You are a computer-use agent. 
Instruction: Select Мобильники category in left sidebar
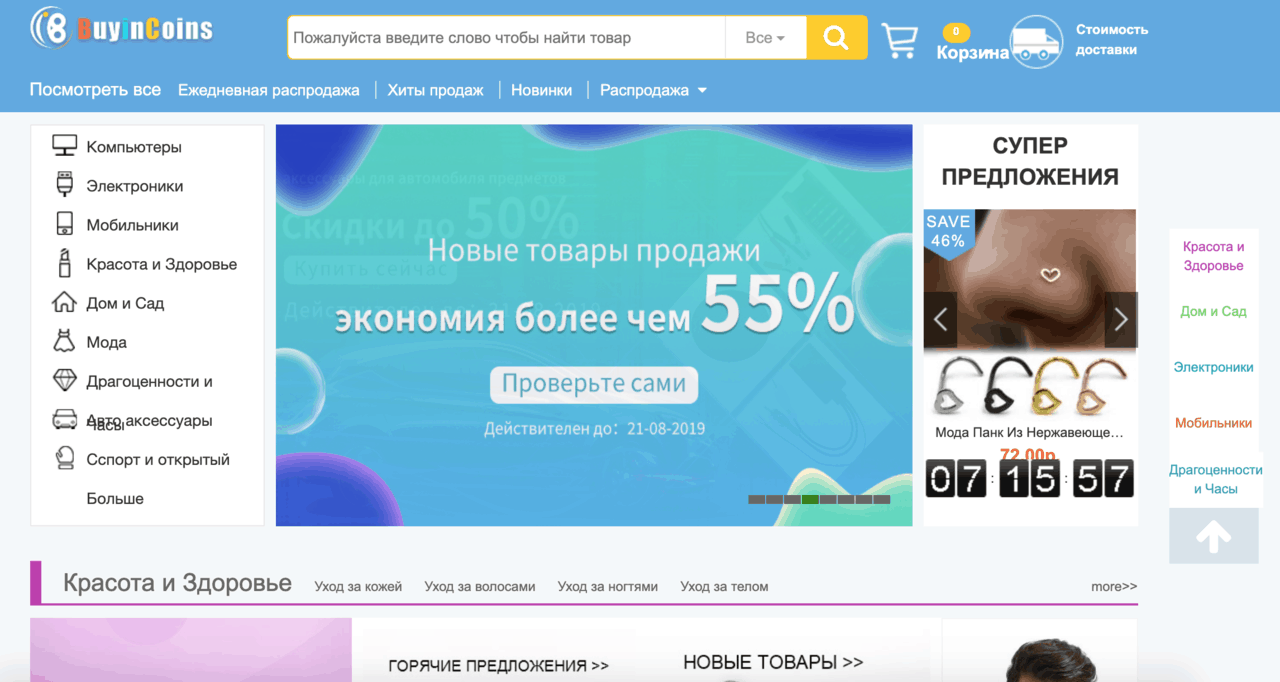133,225
